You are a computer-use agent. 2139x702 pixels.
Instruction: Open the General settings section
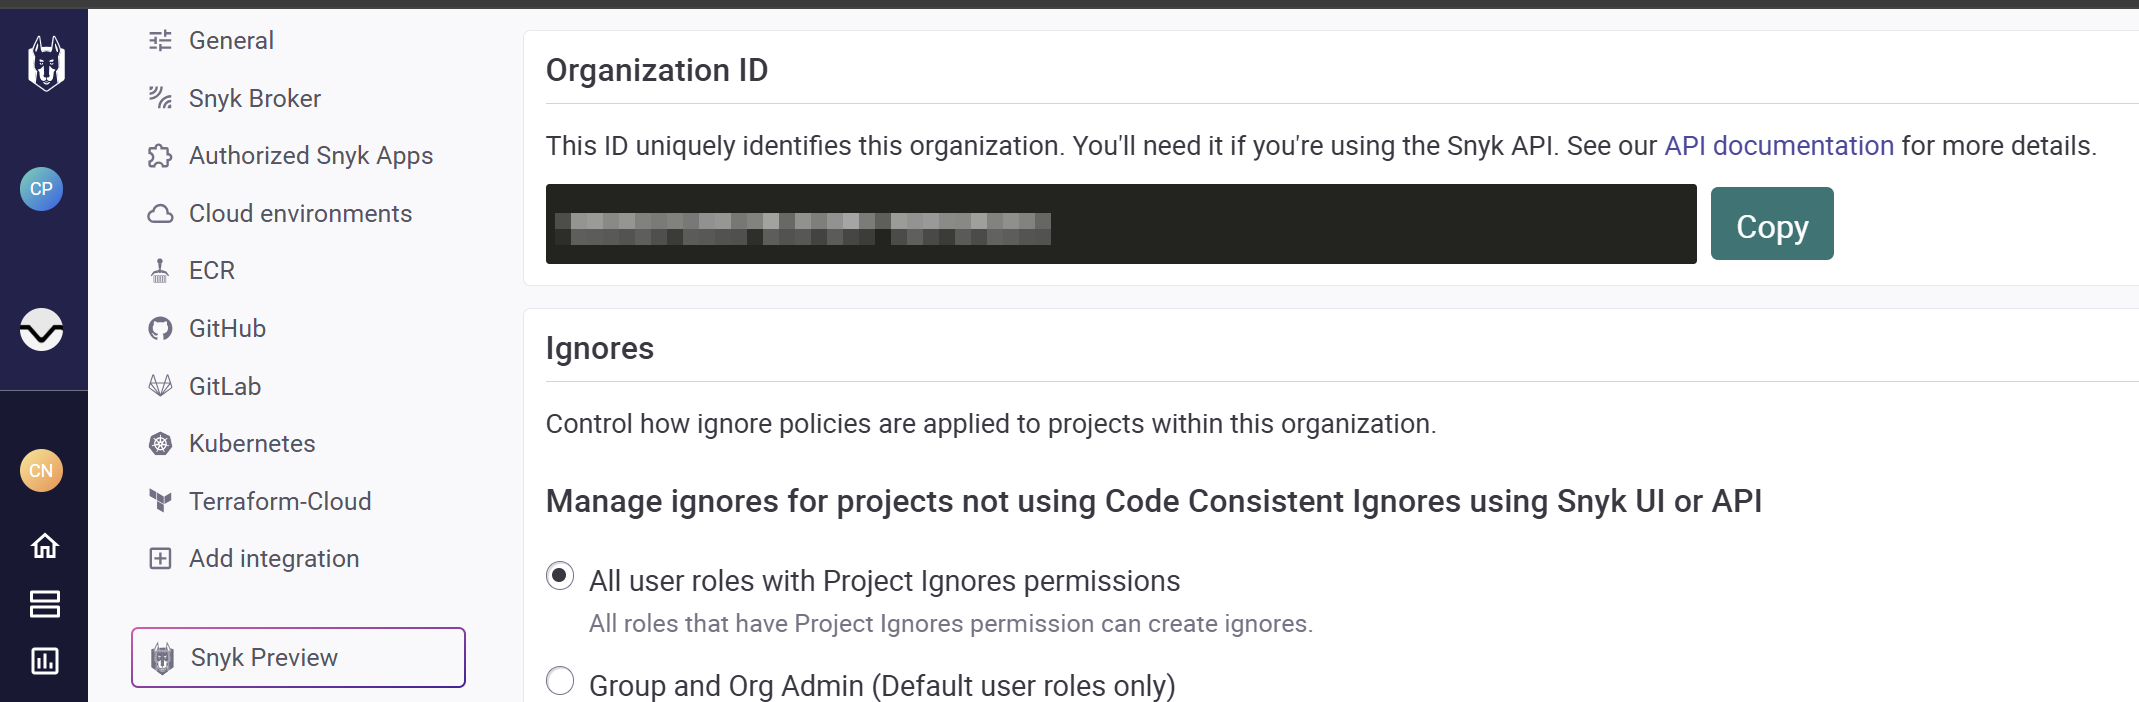(231, 40)
